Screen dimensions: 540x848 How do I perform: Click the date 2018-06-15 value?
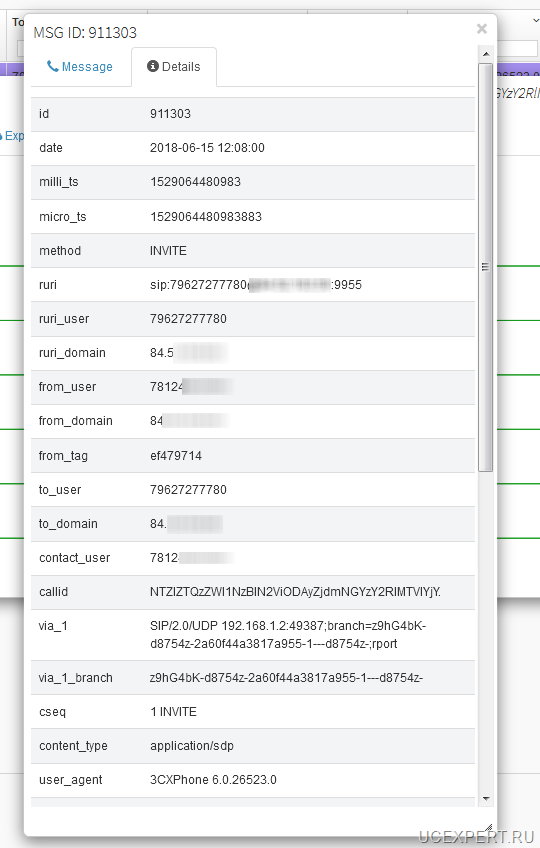coord(207,148)
